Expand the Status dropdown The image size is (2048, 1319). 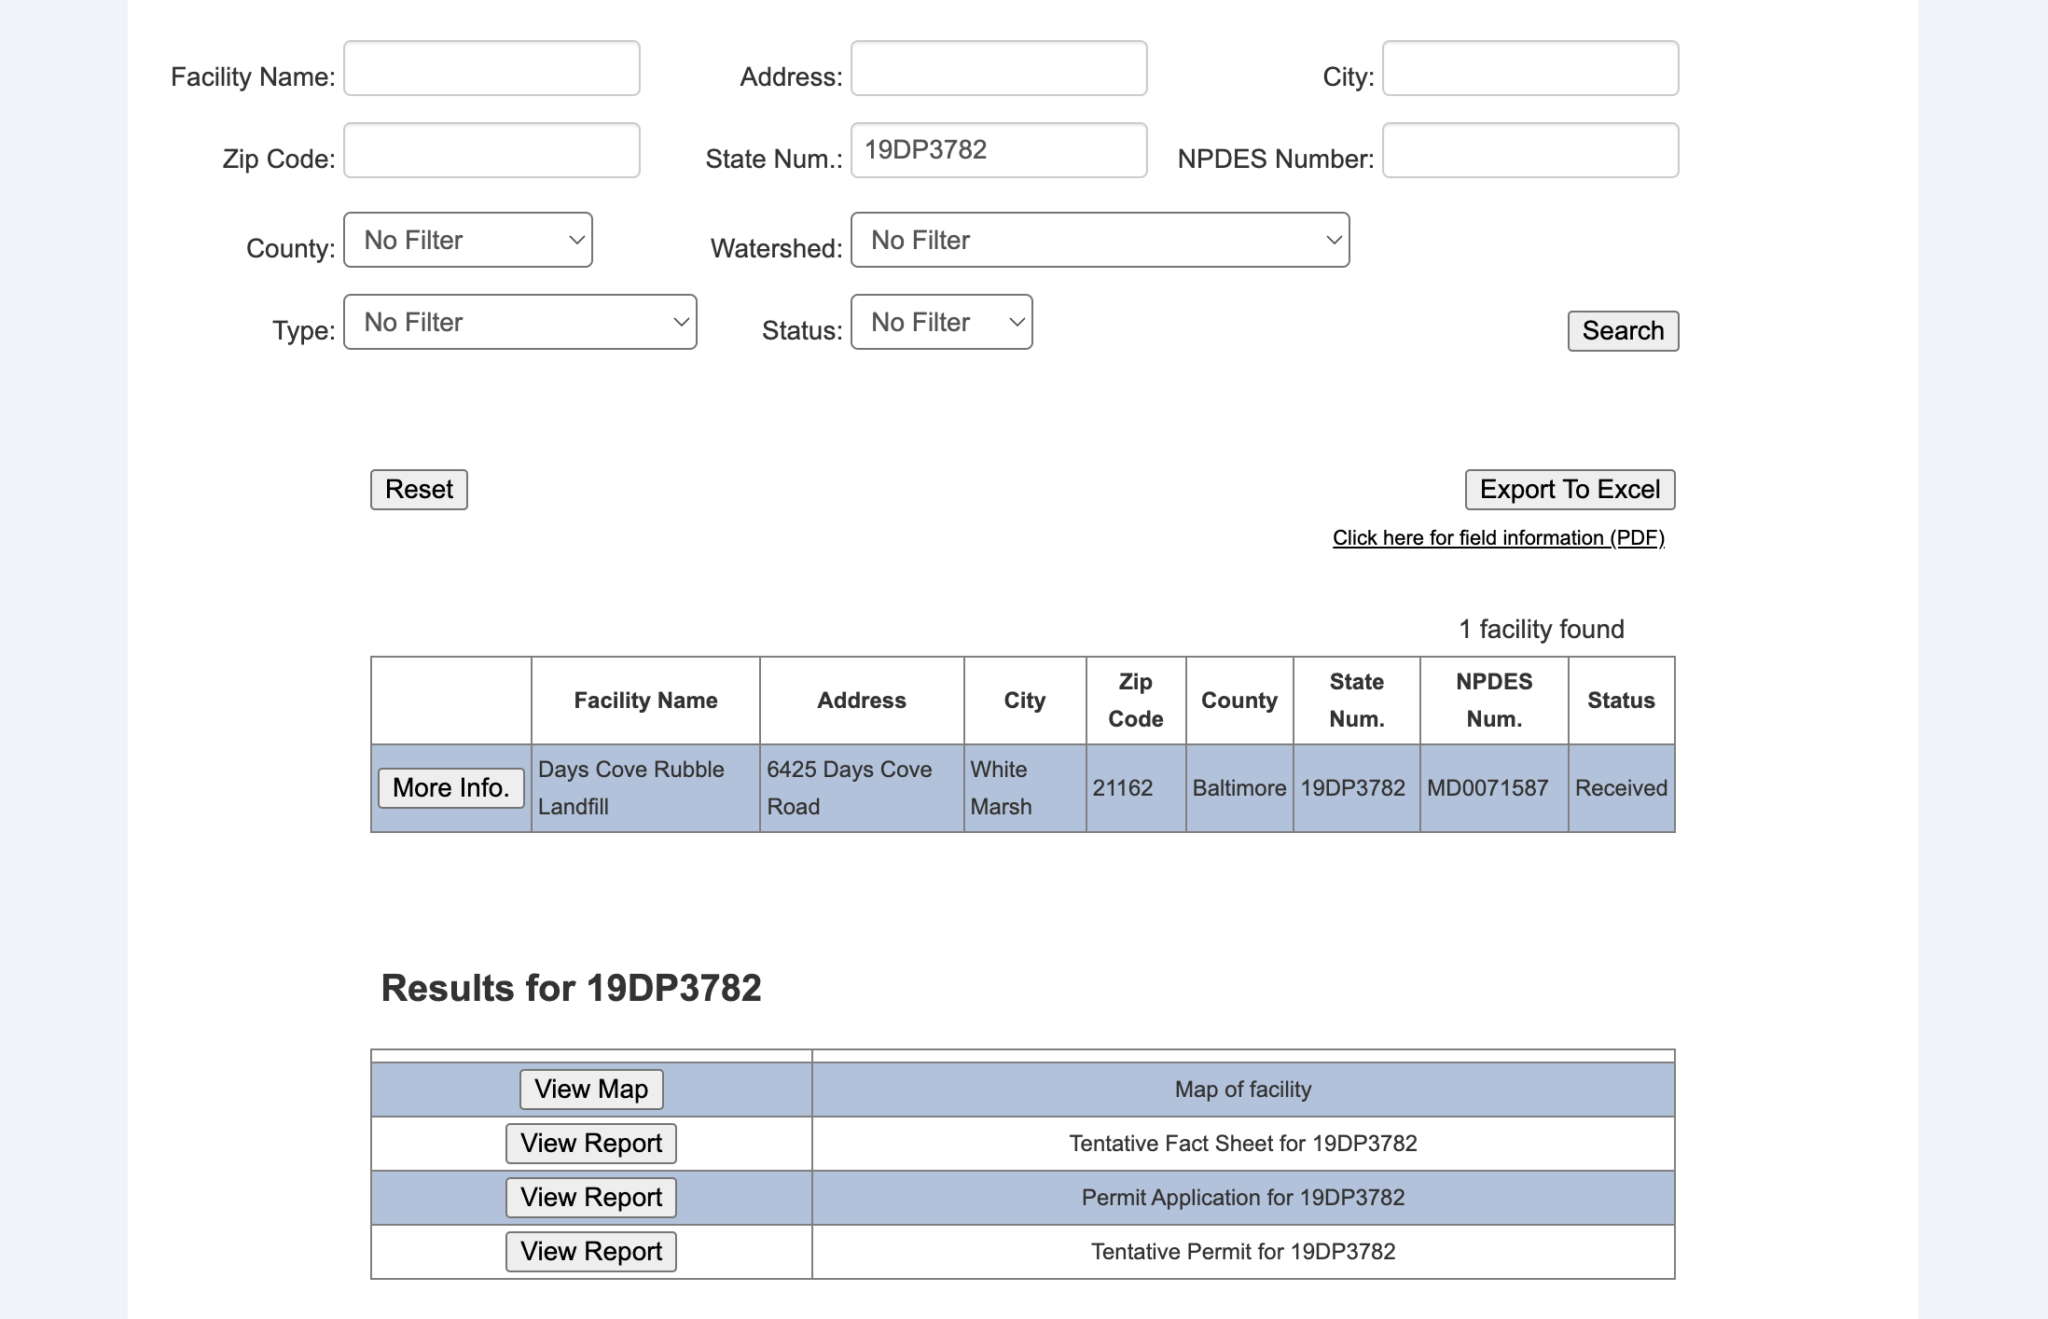(941, 322)
